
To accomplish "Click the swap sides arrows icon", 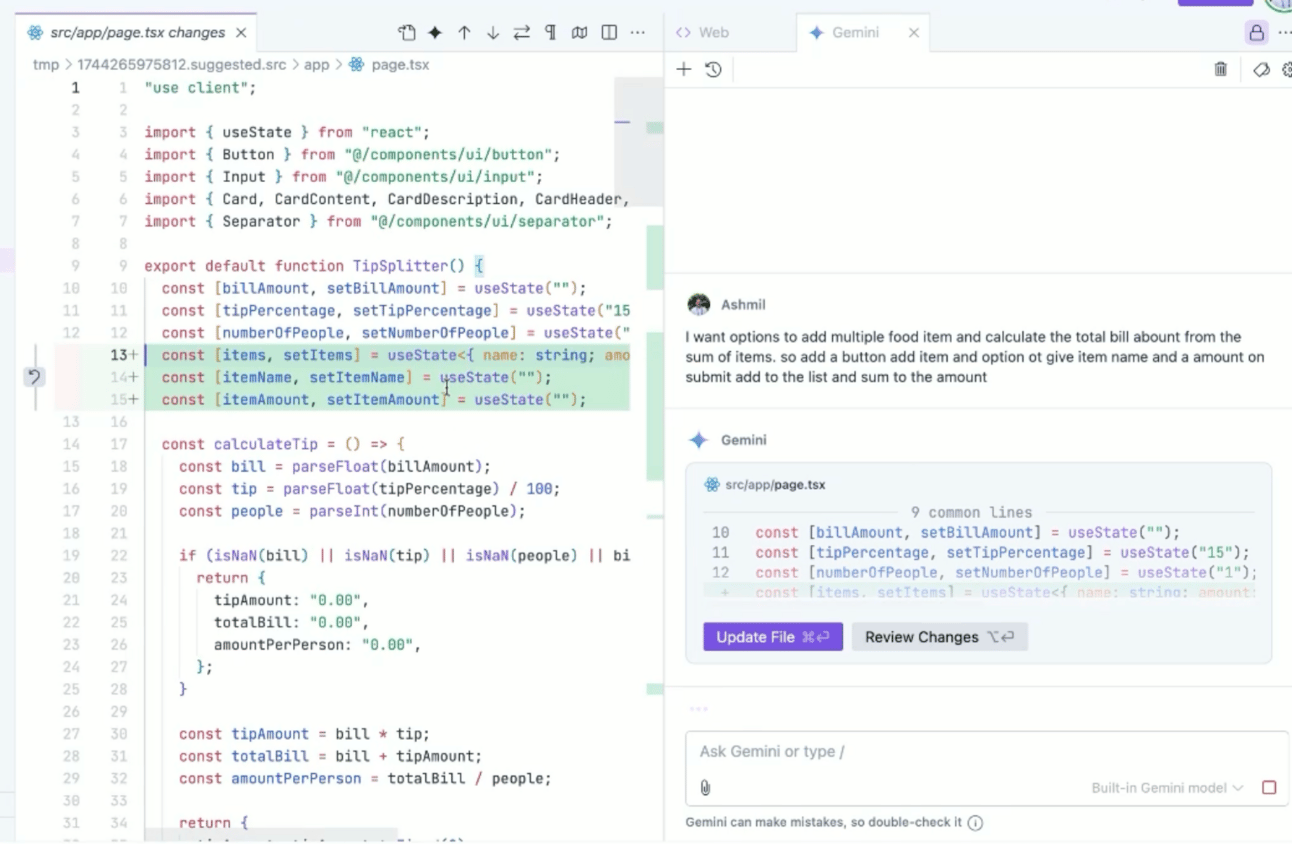I will click(521, 33).
